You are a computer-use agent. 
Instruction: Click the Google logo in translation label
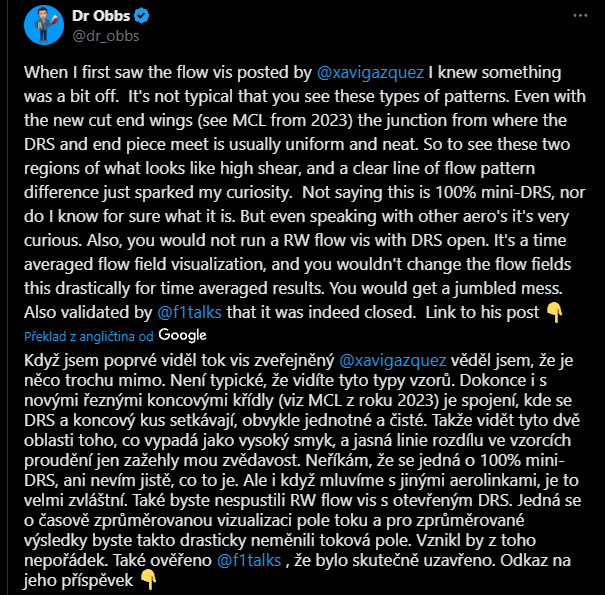(x=182, y=334)
